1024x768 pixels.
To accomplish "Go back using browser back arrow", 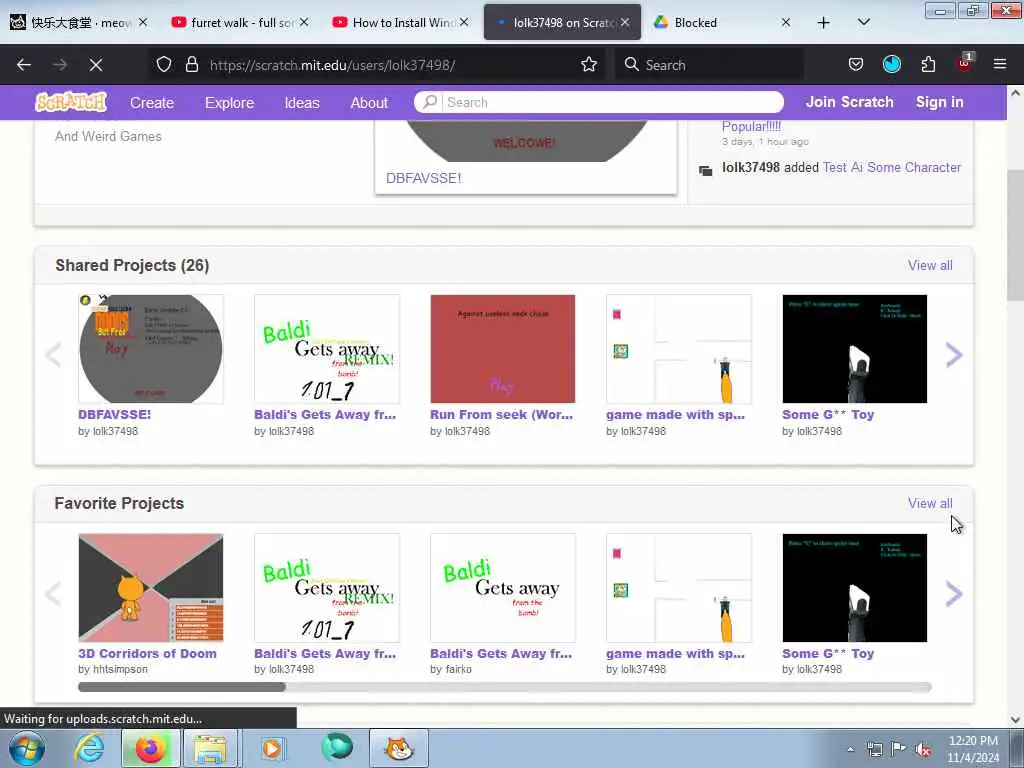I will click(24, 65).
